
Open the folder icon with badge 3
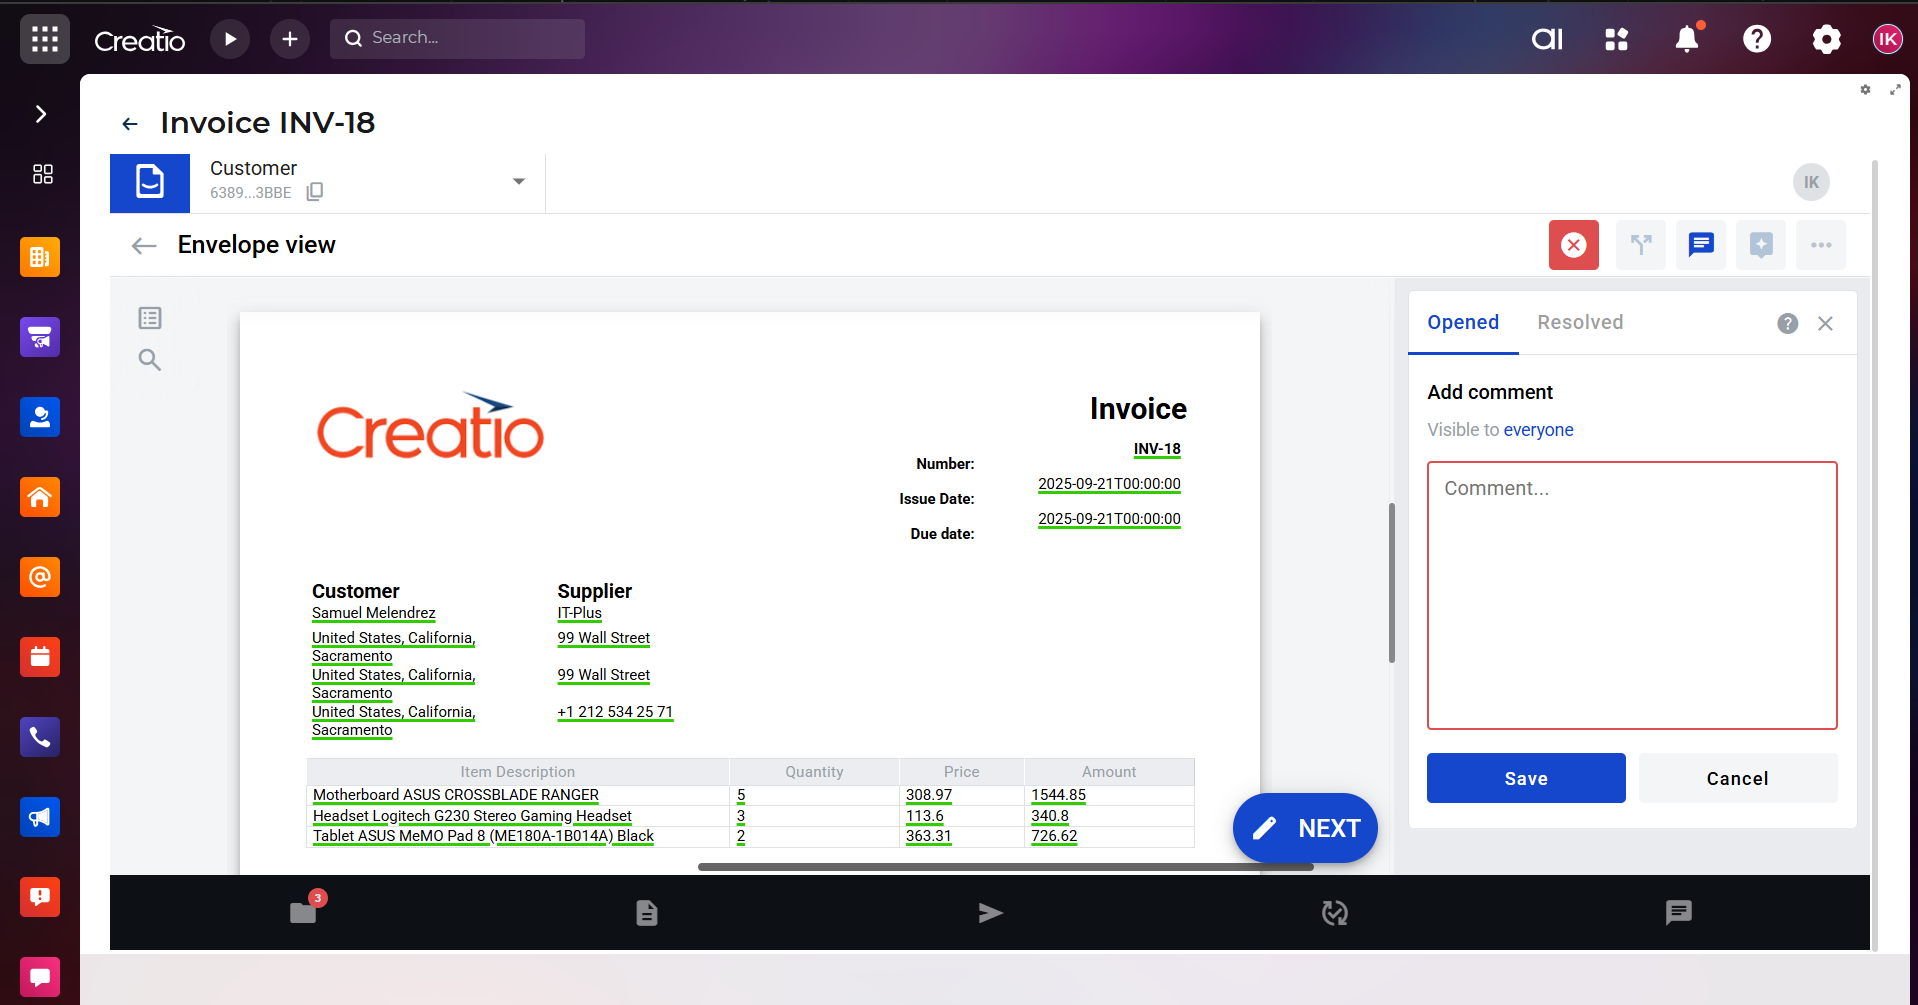point(303,912)
